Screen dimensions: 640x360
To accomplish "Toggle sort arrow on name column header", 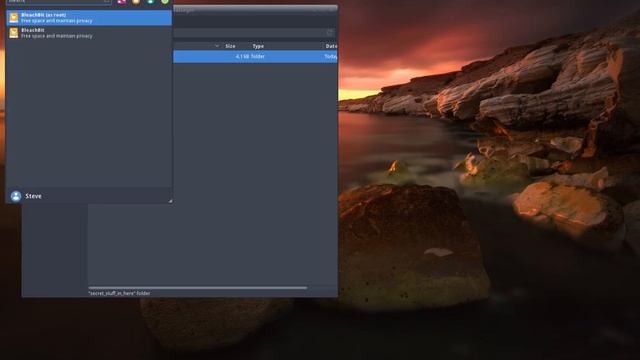I will pyautogui.click(x=217, y=46).
